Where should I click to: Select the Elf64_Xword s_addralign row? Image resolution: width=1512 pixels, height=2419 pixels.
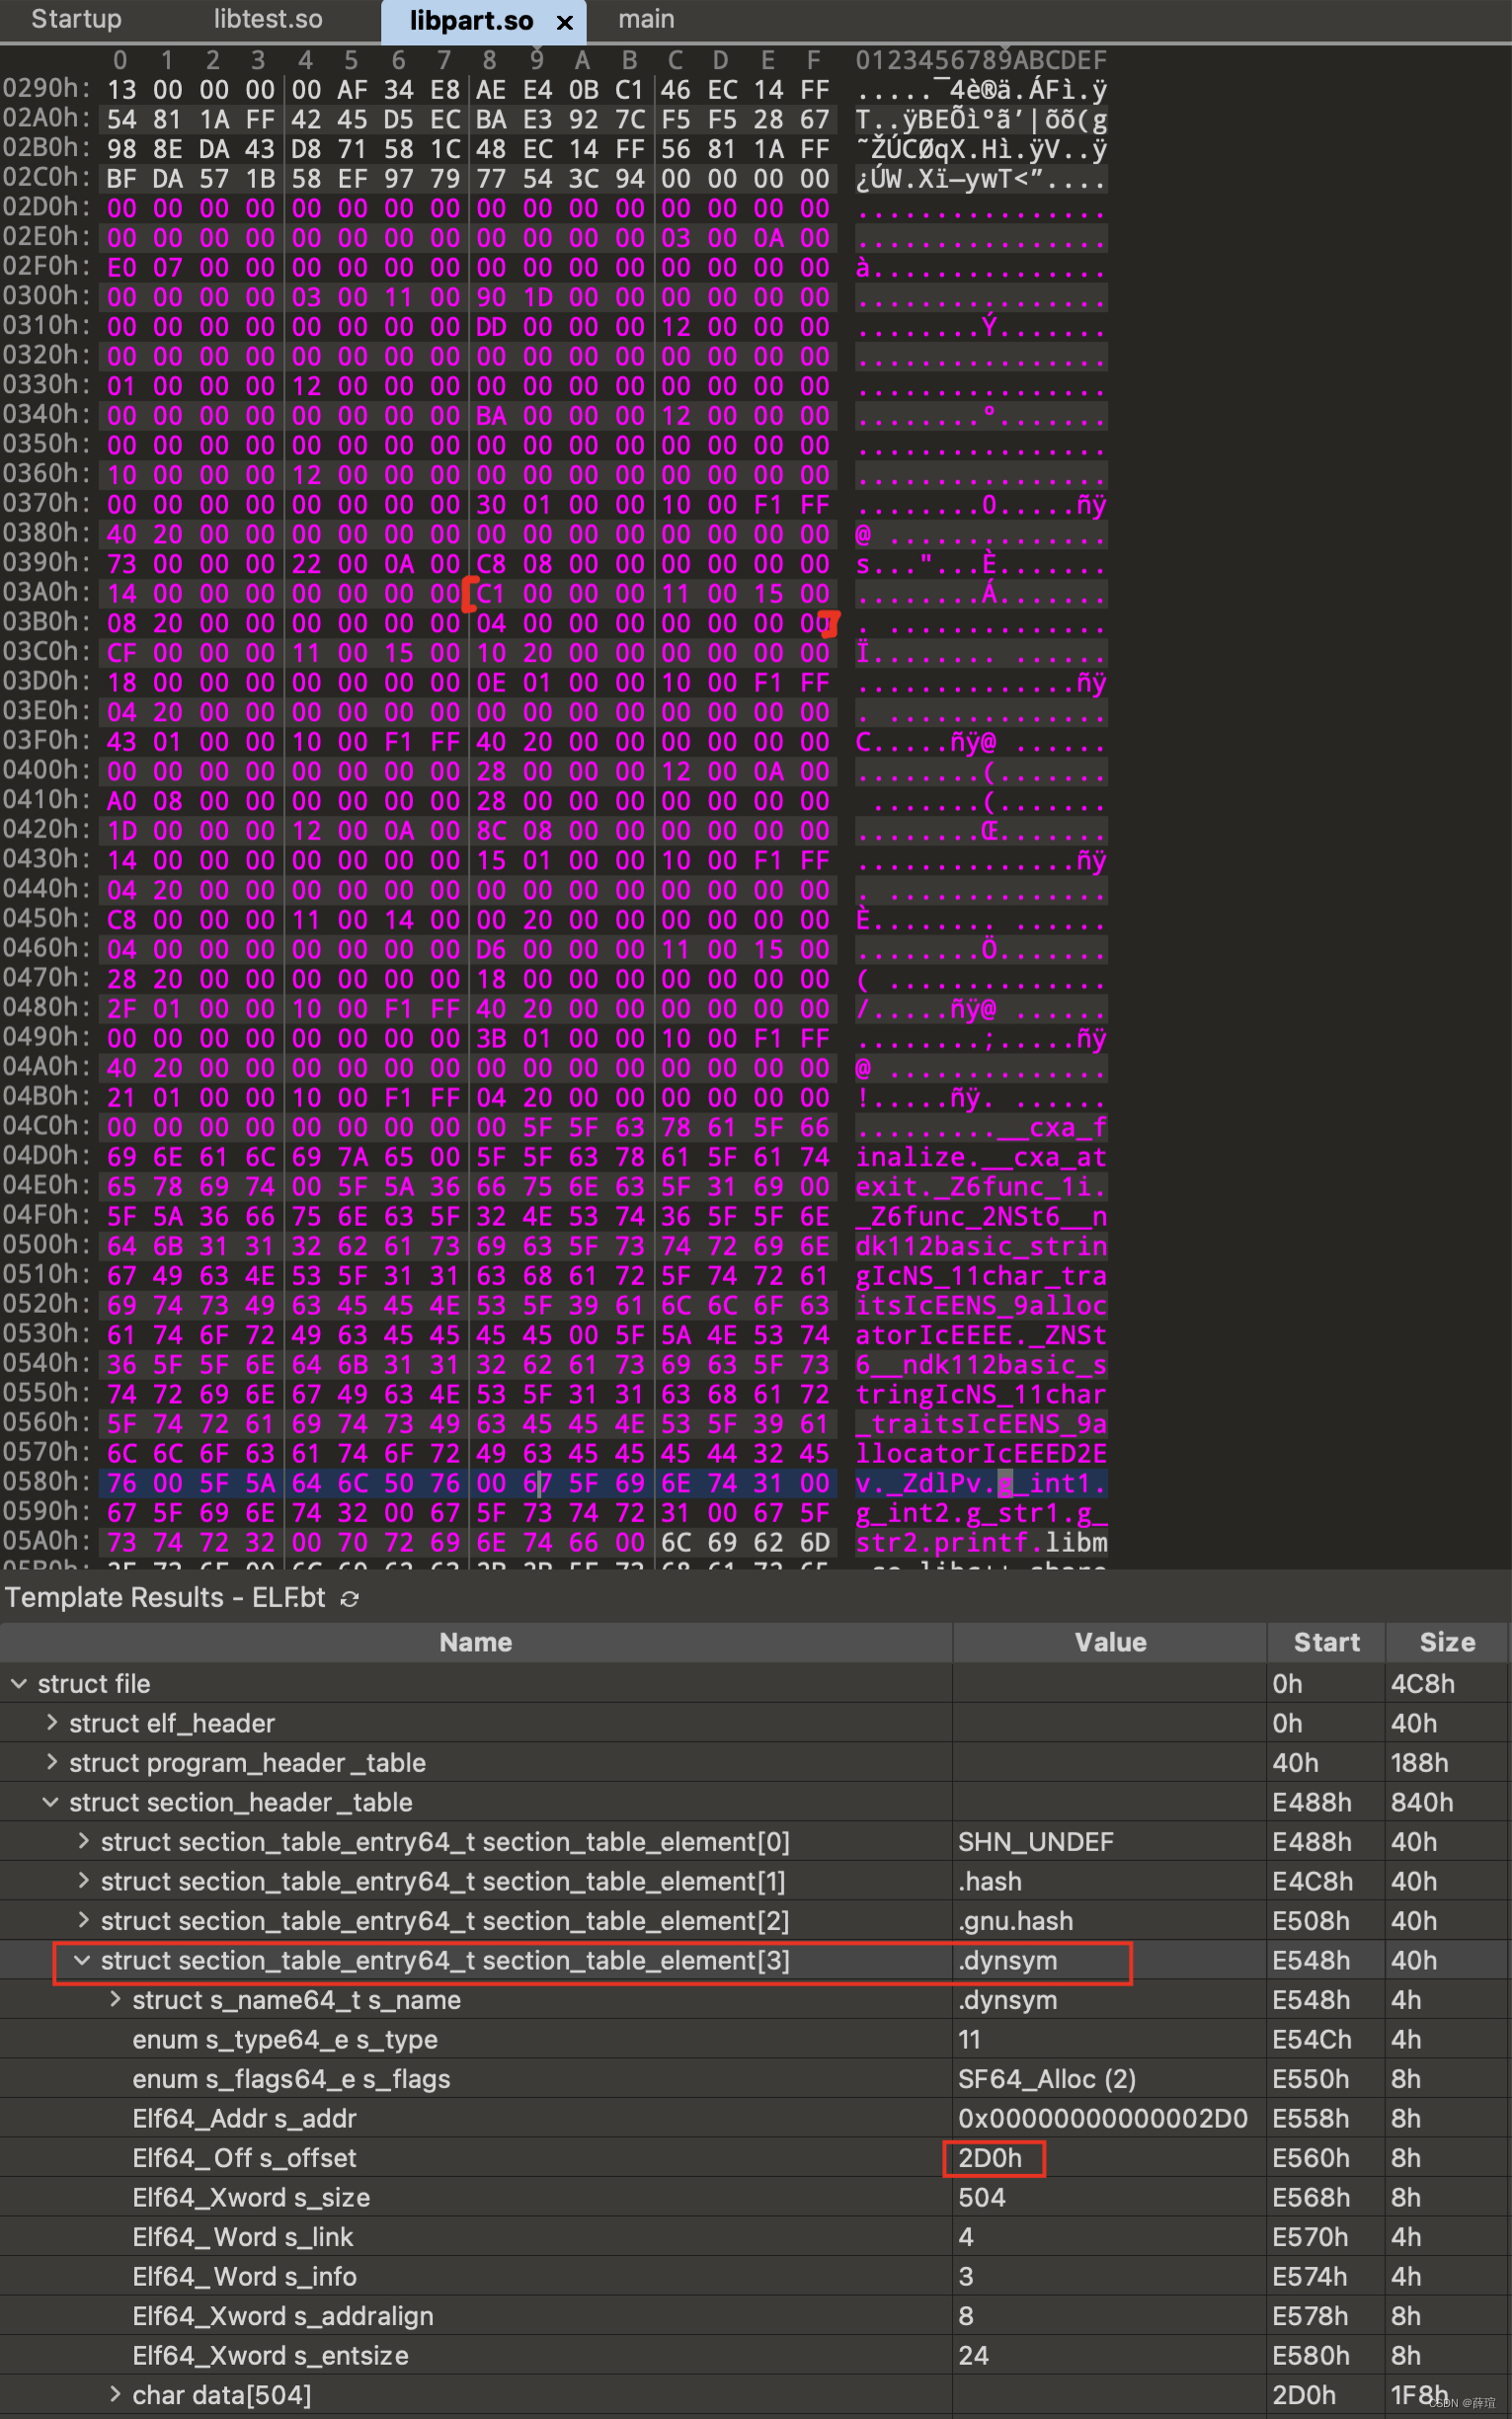(x=755, y=2316)
